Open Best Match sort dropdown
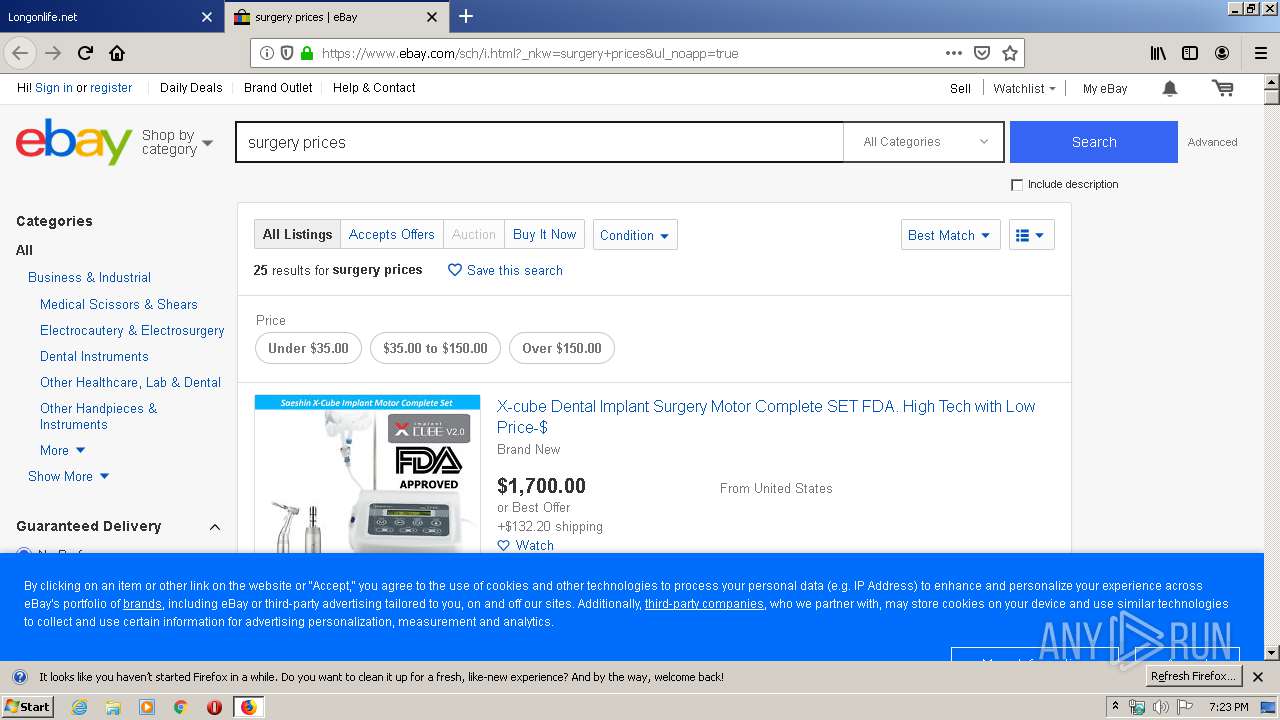Screen dimensions: 1280x720 pyautogui.click(x=950, y=235)
